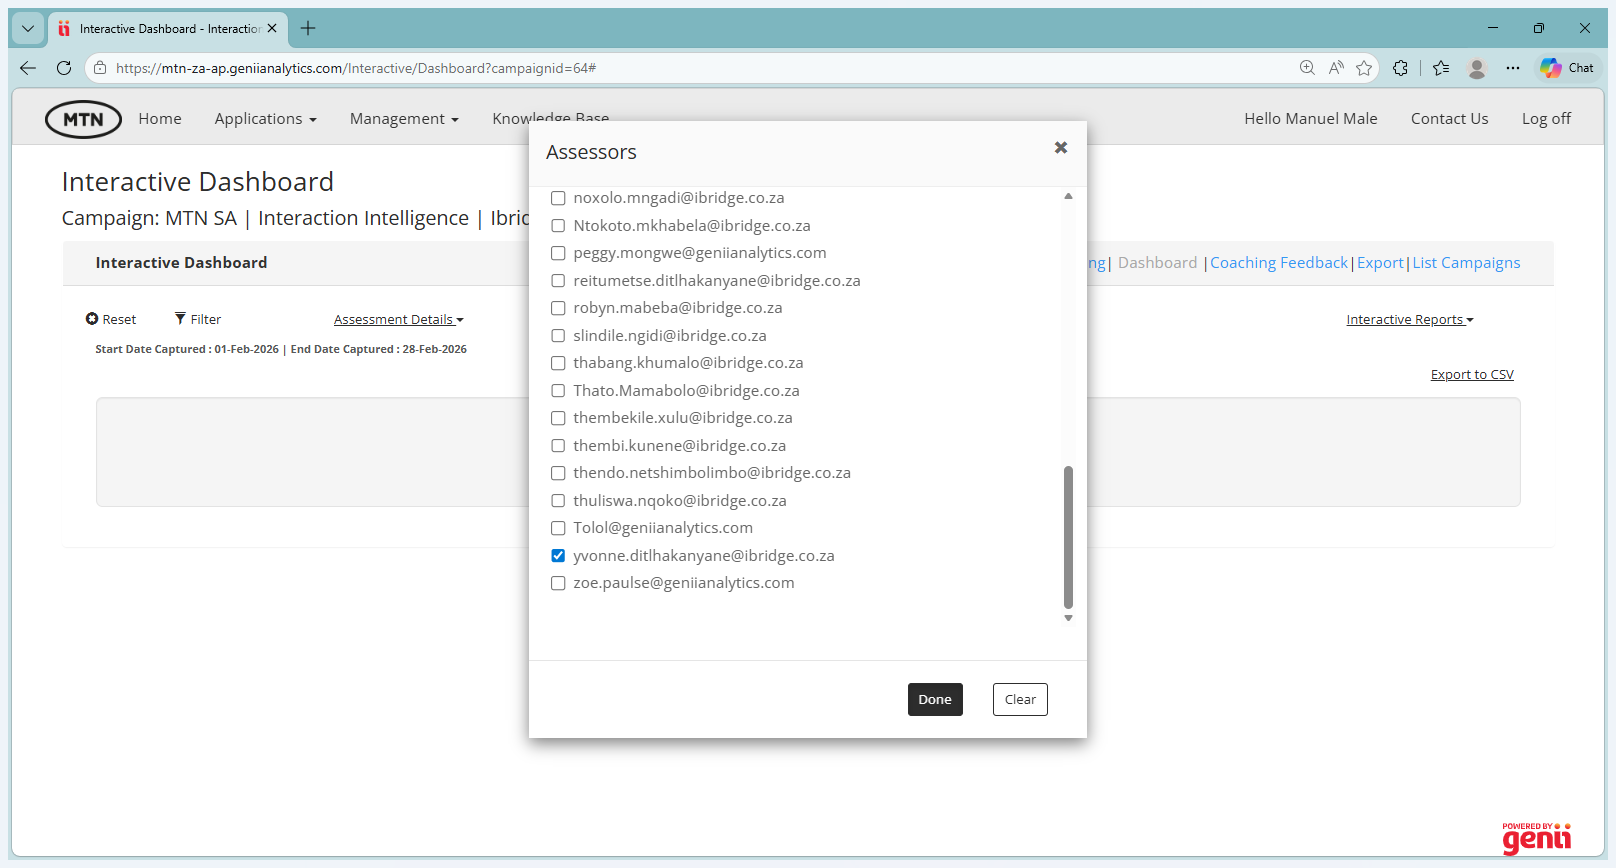Click the Clear button
1616x868 pixels.
pos(1020,700)
